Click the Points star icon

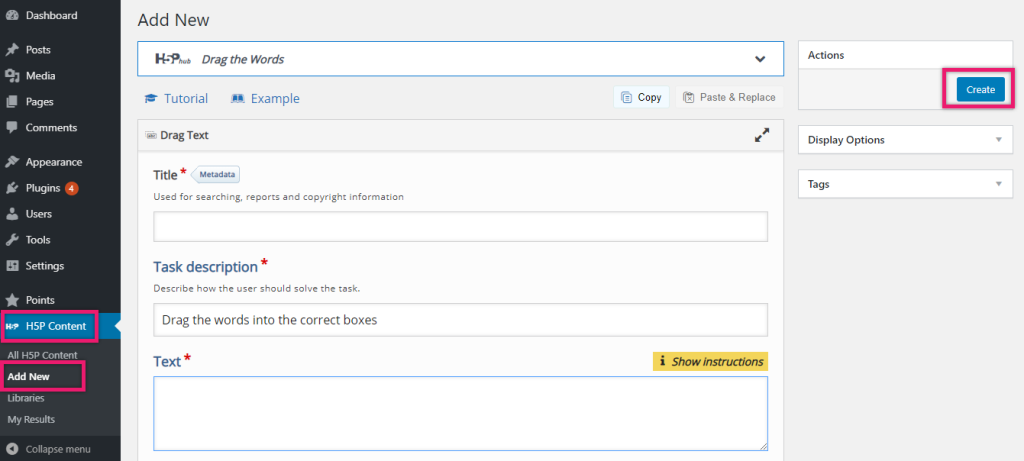[x=12, y=300]
